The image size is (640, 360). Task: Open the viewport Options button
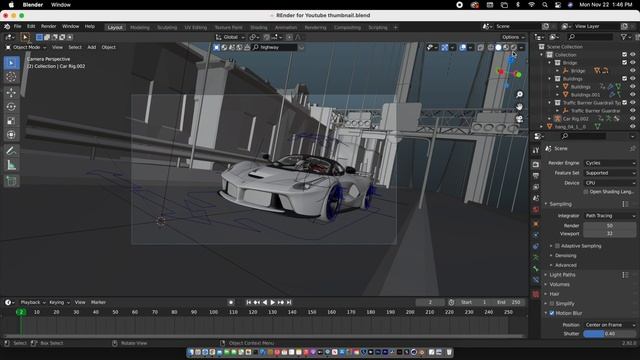[513, 37]
